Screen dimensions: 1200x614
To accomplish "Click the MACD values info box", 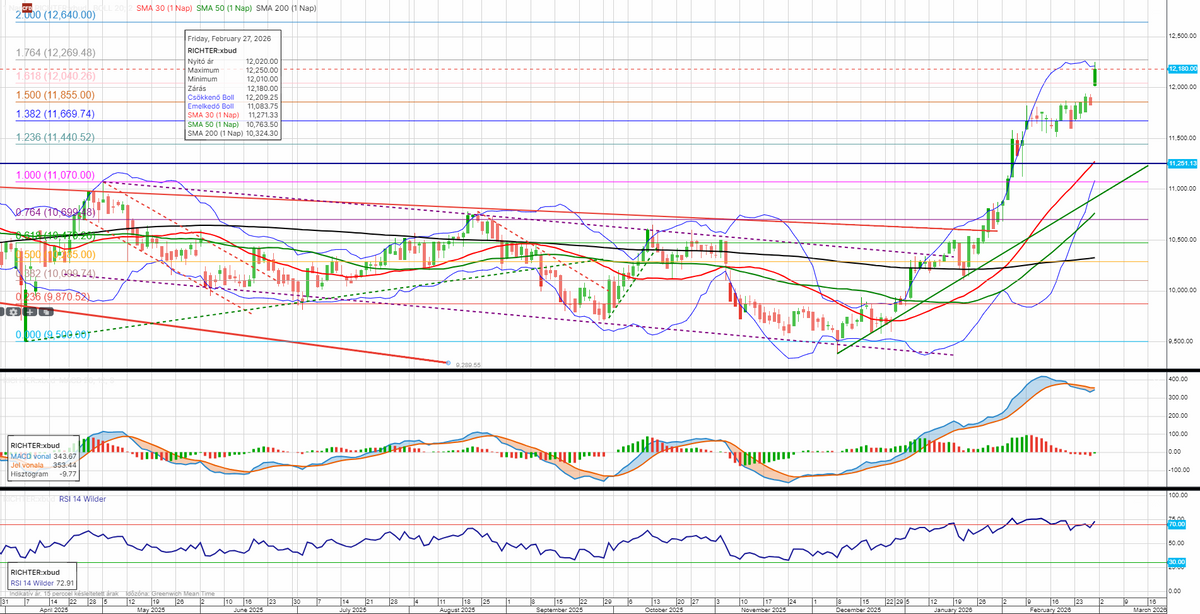I will pos(46,457).
